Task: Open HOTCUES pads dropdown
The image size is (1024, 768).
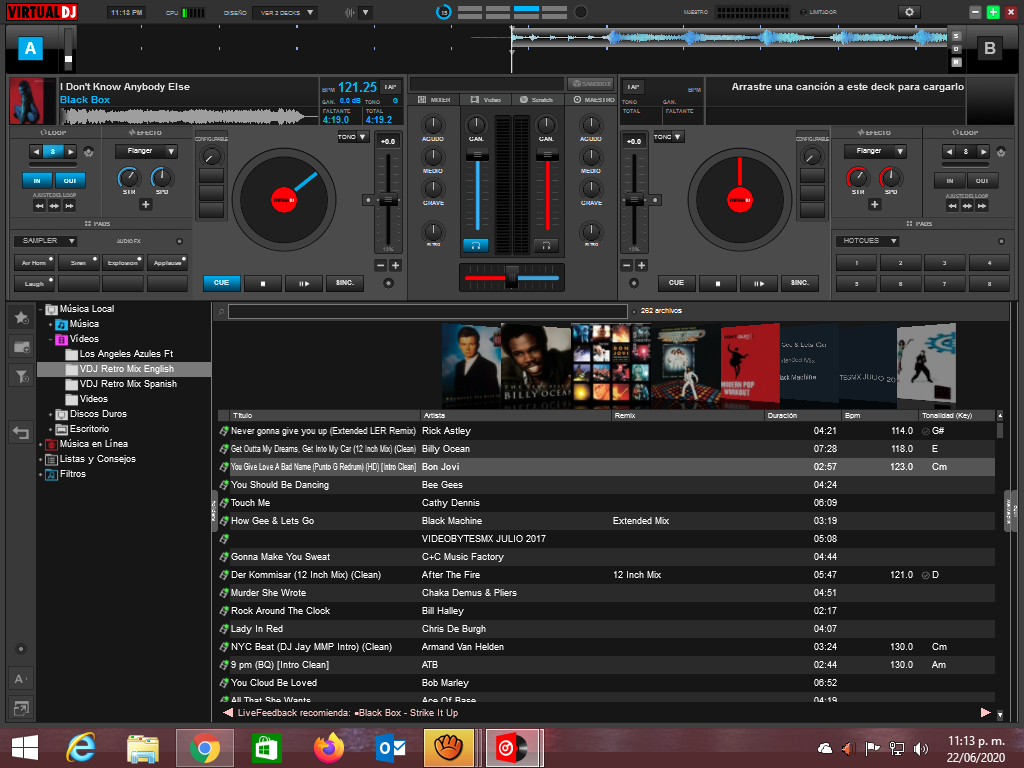Action: pyautogui.click(x=867, y=241)
